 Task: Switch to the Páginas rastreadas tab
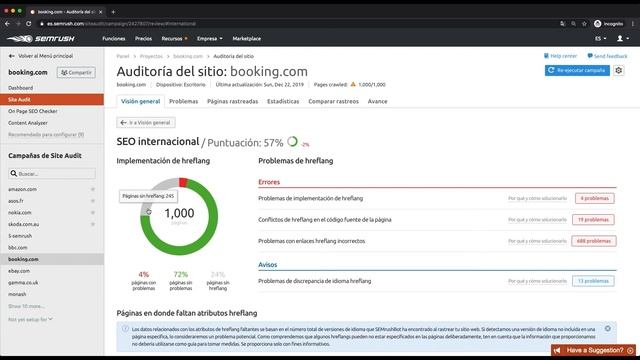(x=233, y=101)
